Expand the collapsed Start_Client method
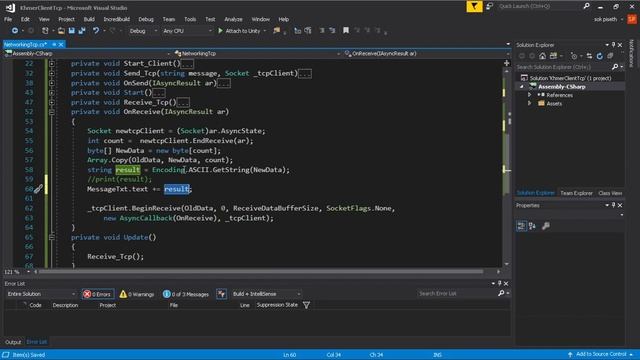Screen dimensions: 640x360 click(51, 64)
